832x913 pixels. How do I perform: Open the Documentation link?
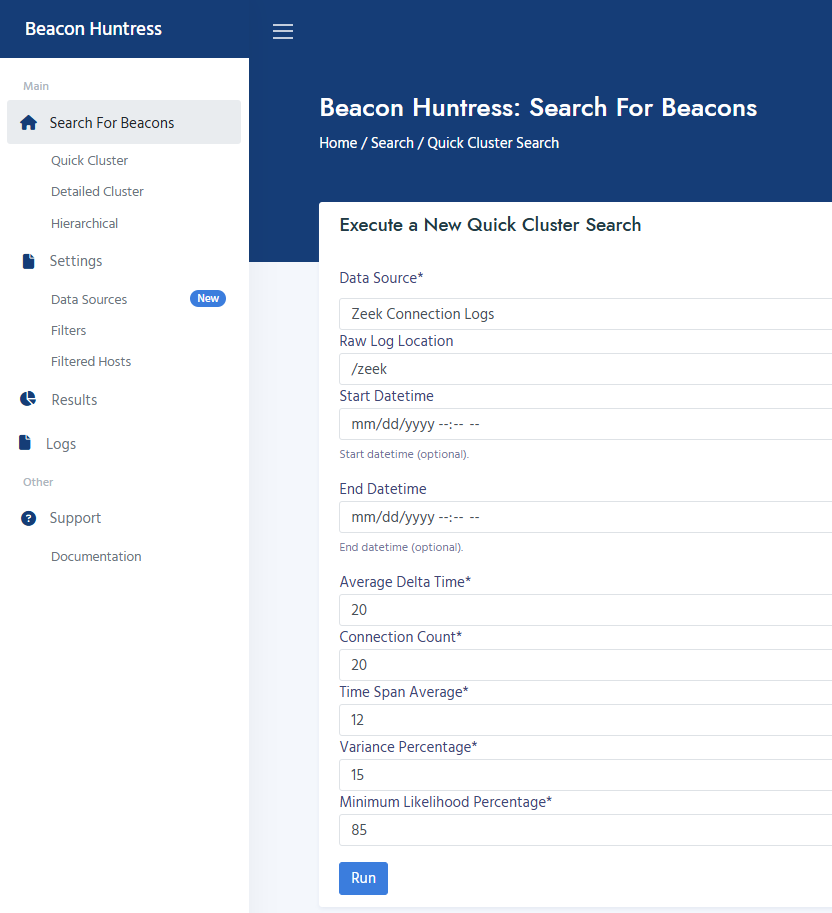point(96,557)
